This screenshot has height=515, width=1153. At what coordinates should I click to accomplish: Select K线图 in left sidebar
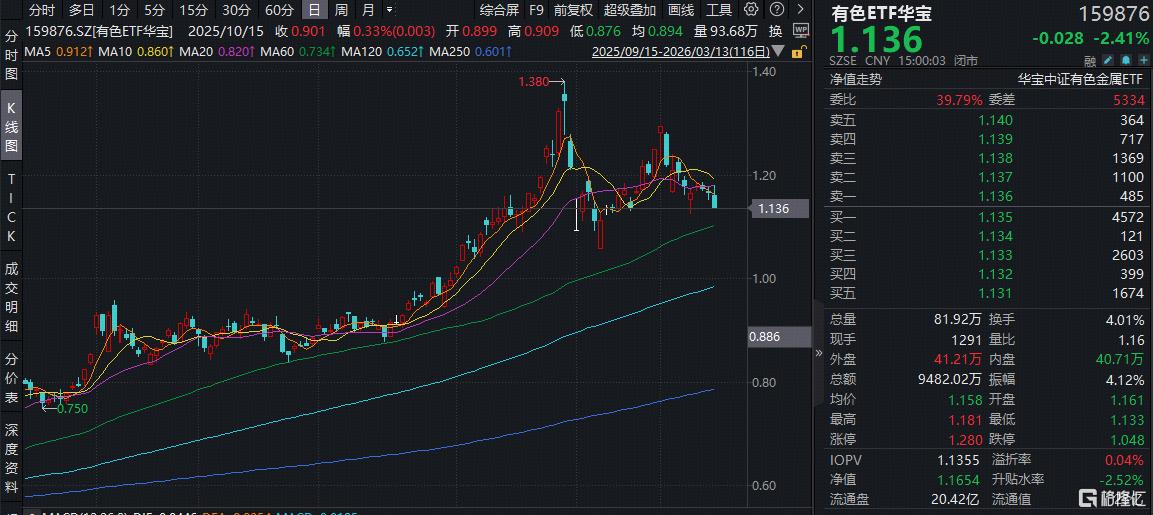tap(12, 125)
